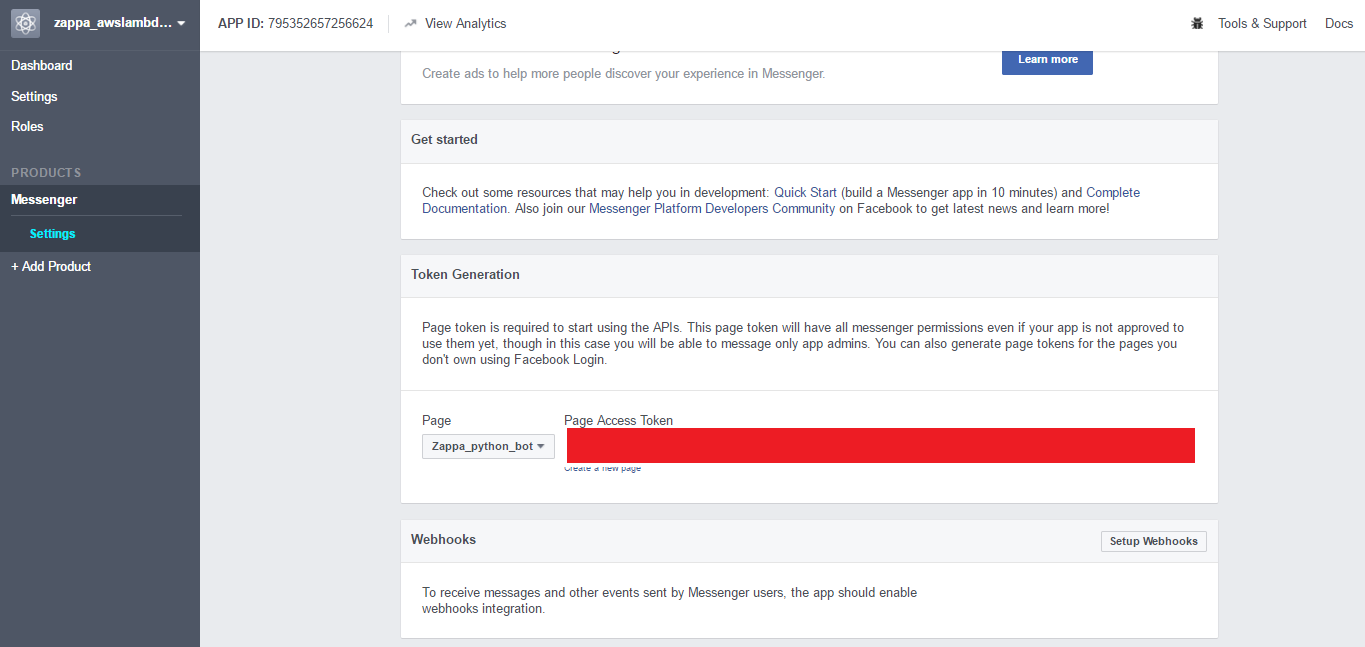Viewport: 1365px width, 647px height.
Task: Click the bug icon beside Tools & Support
Action: coord(1197,23)
